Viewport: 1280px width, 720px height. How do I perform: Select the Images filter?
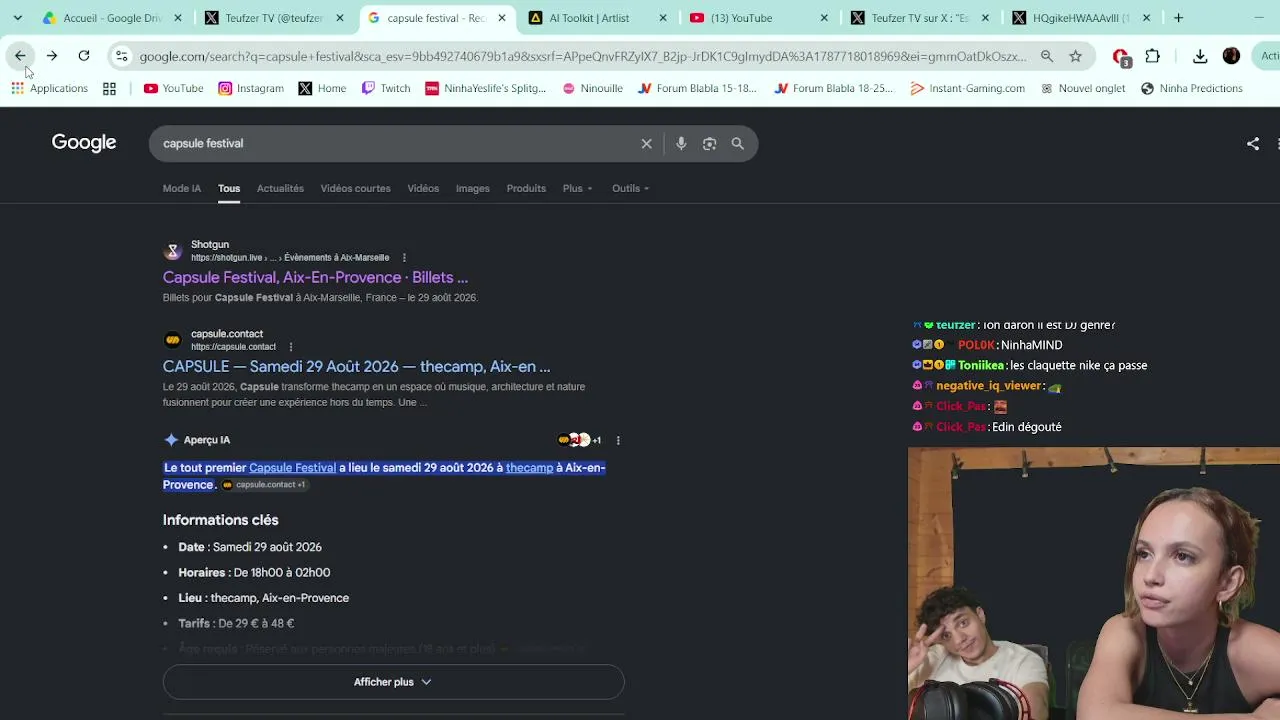point(473,188)
